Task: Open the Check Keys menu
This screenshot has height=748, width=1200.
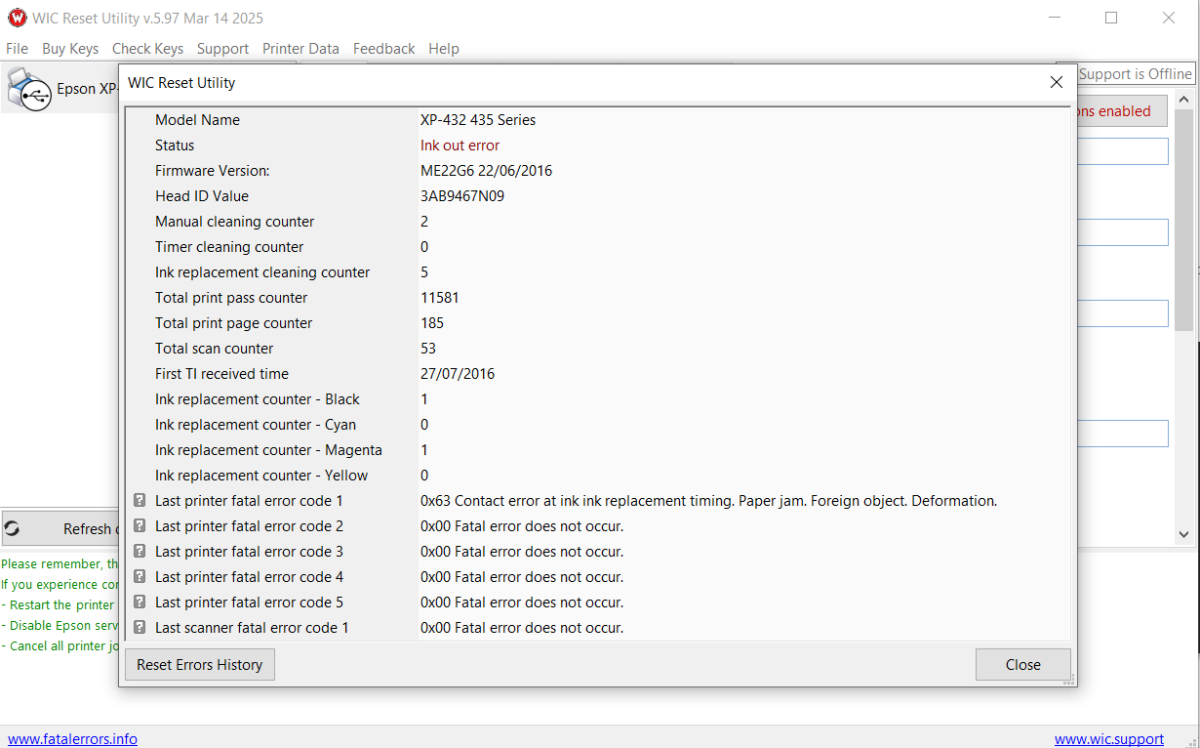Action: click(x=148, y=48)
